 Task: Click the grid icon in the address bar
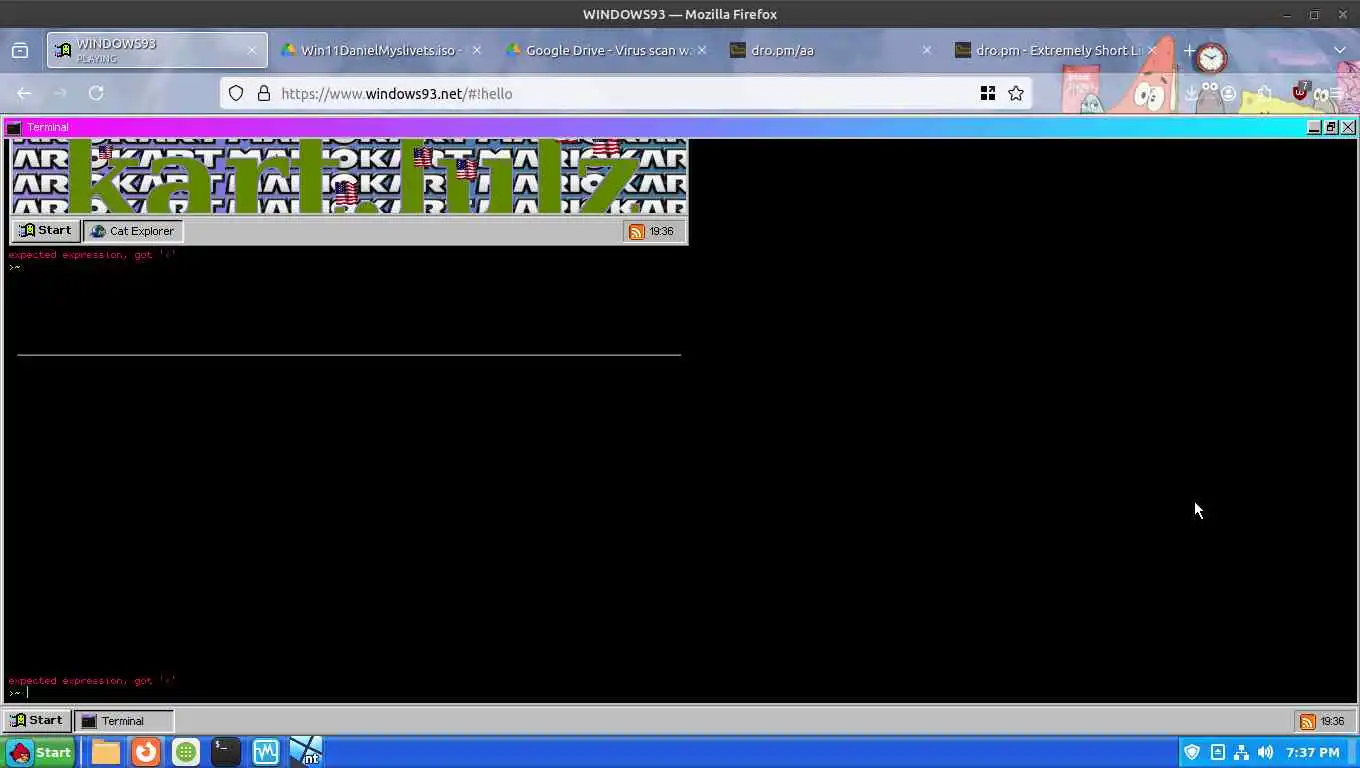[x=988, y=93]
